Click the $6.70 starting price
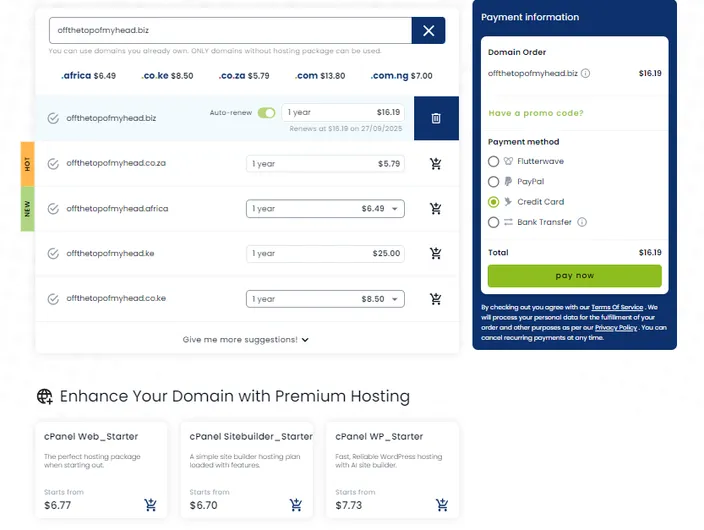 [203, 505]
